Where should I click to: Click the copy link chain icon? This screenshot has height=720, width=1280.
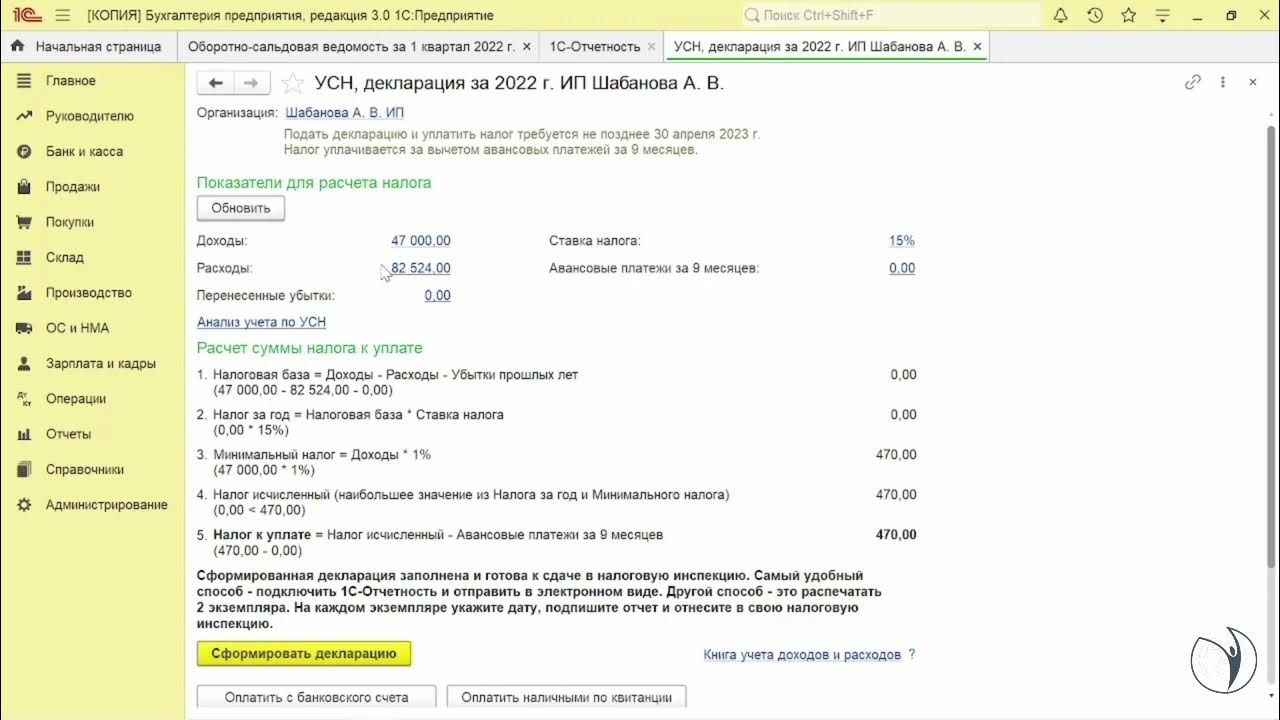click(1192, 83)
